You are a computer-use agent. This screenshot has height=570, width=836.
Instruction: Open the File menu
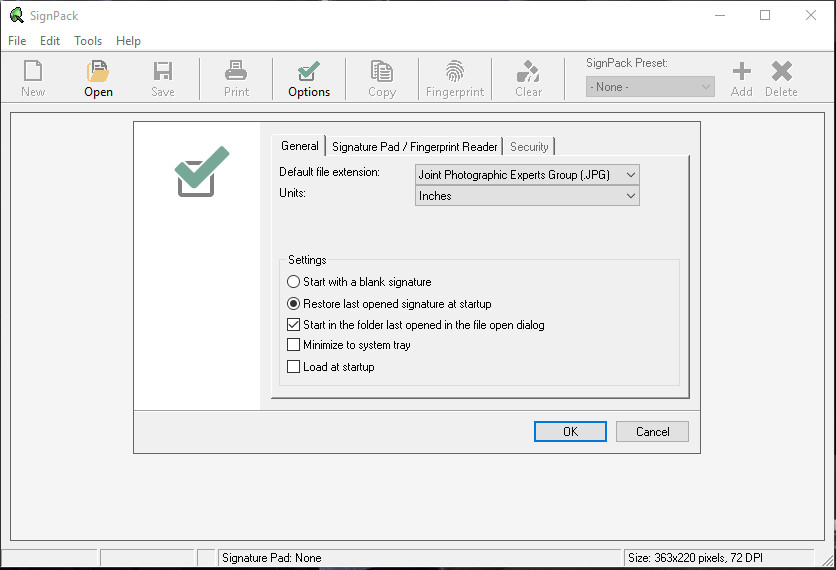coord(17,41)
